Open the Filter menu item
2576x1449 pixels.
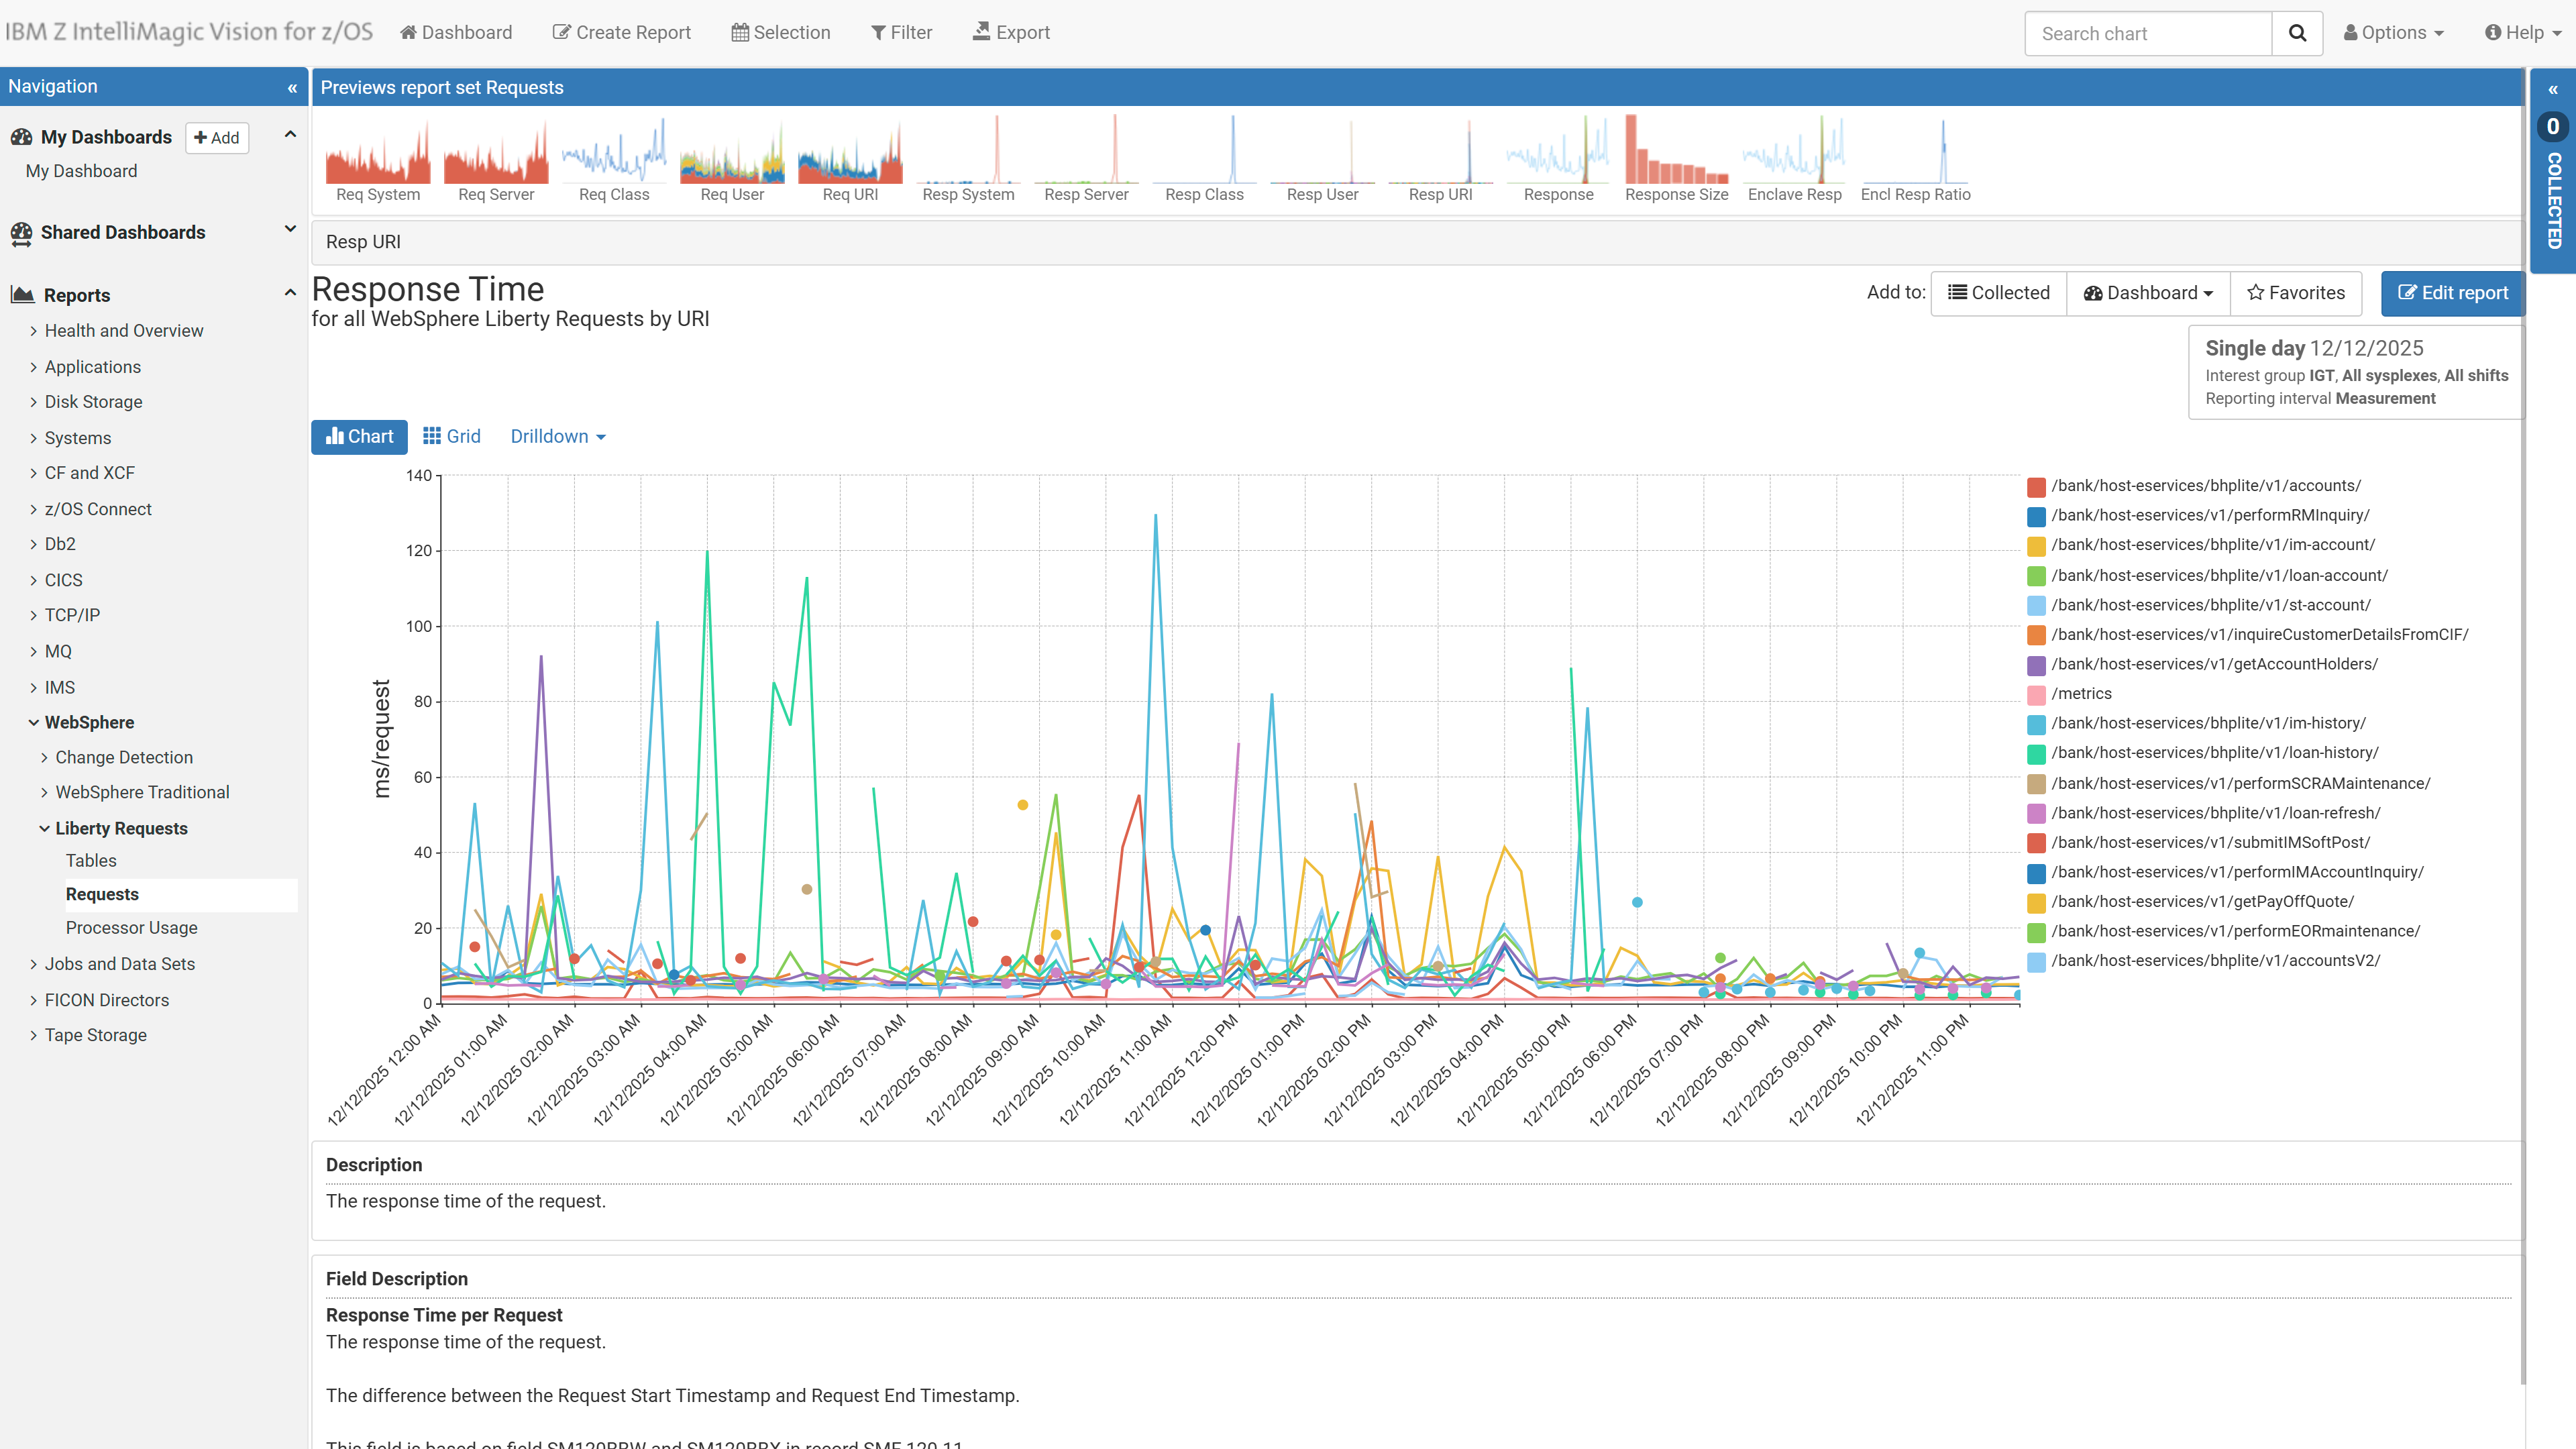point(901,33)
